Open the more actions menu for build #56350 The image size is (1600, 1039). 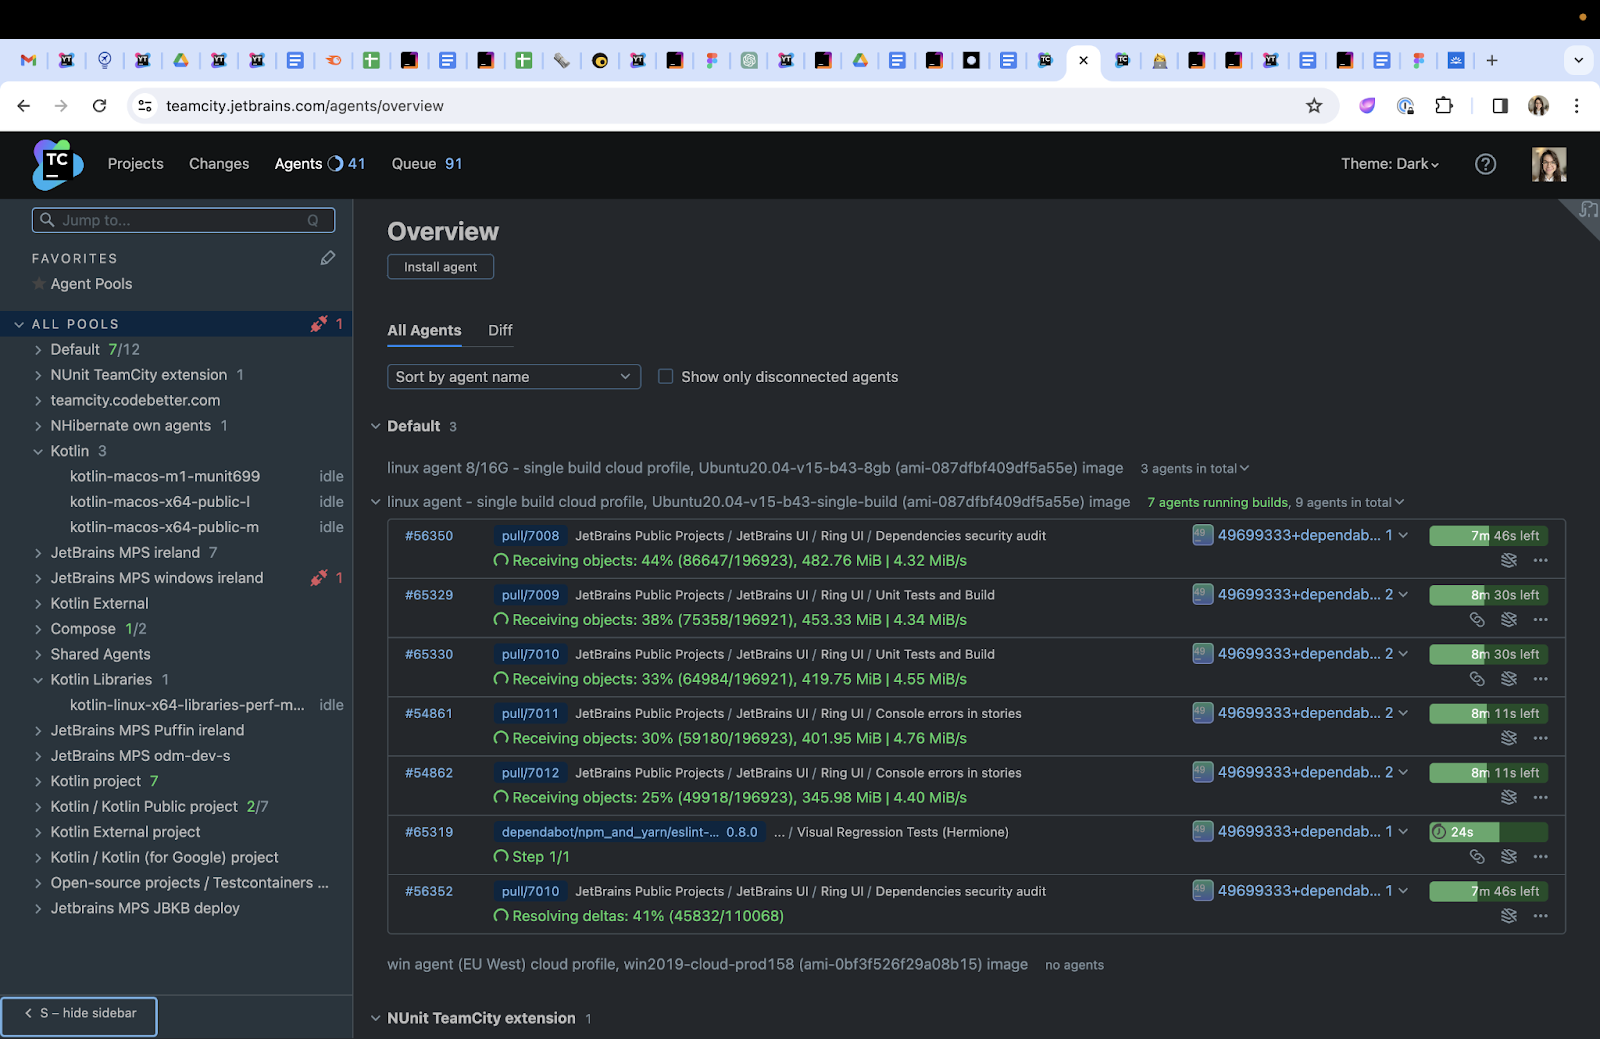(x=1540, y=560)
